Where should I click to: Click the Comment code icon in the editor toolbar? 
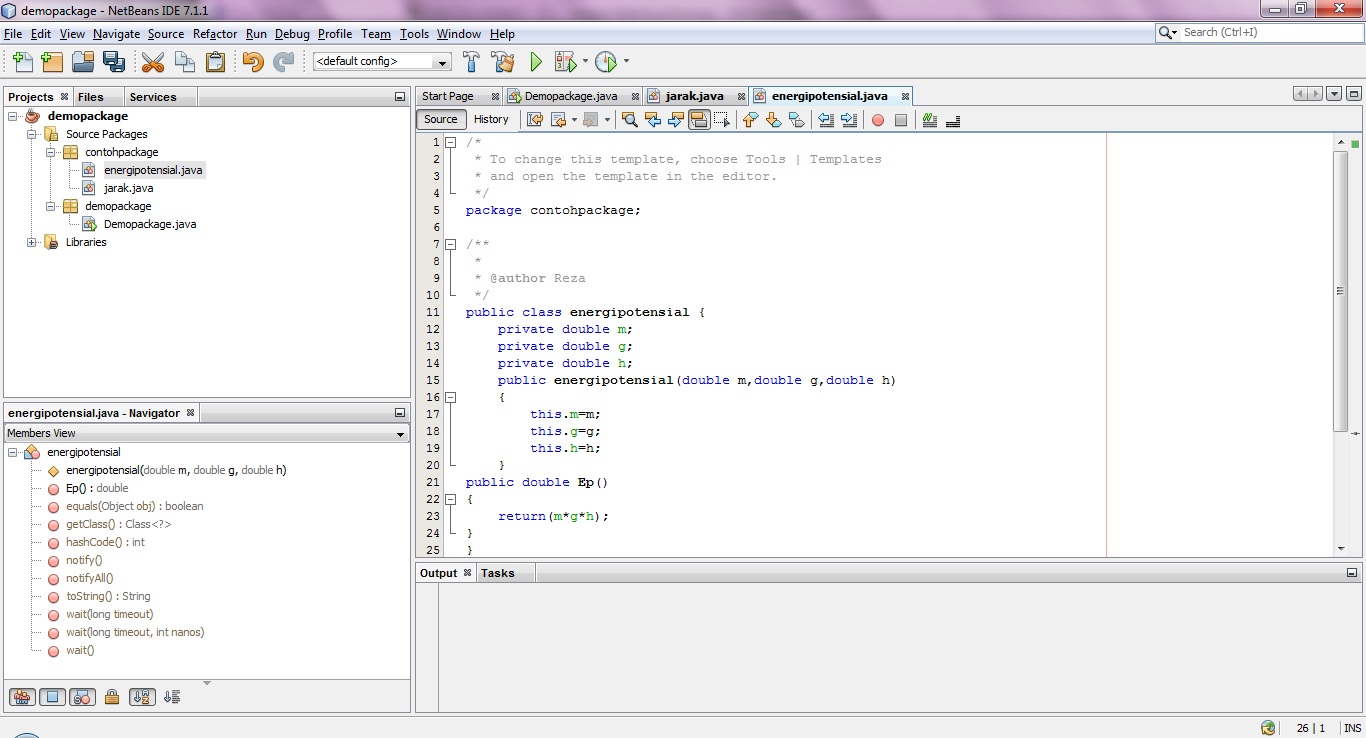[x=929, y=120]
